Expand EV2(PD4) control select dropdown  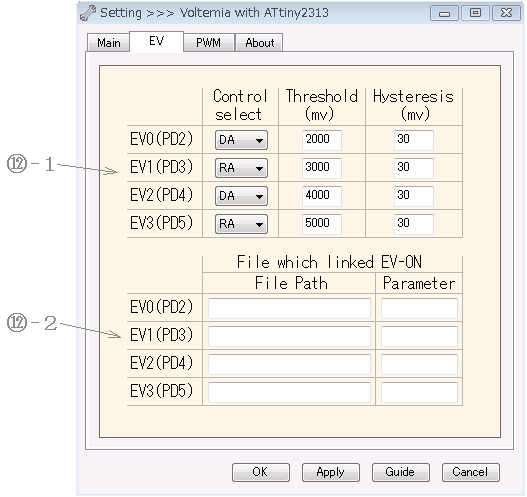tap(241, 196)
